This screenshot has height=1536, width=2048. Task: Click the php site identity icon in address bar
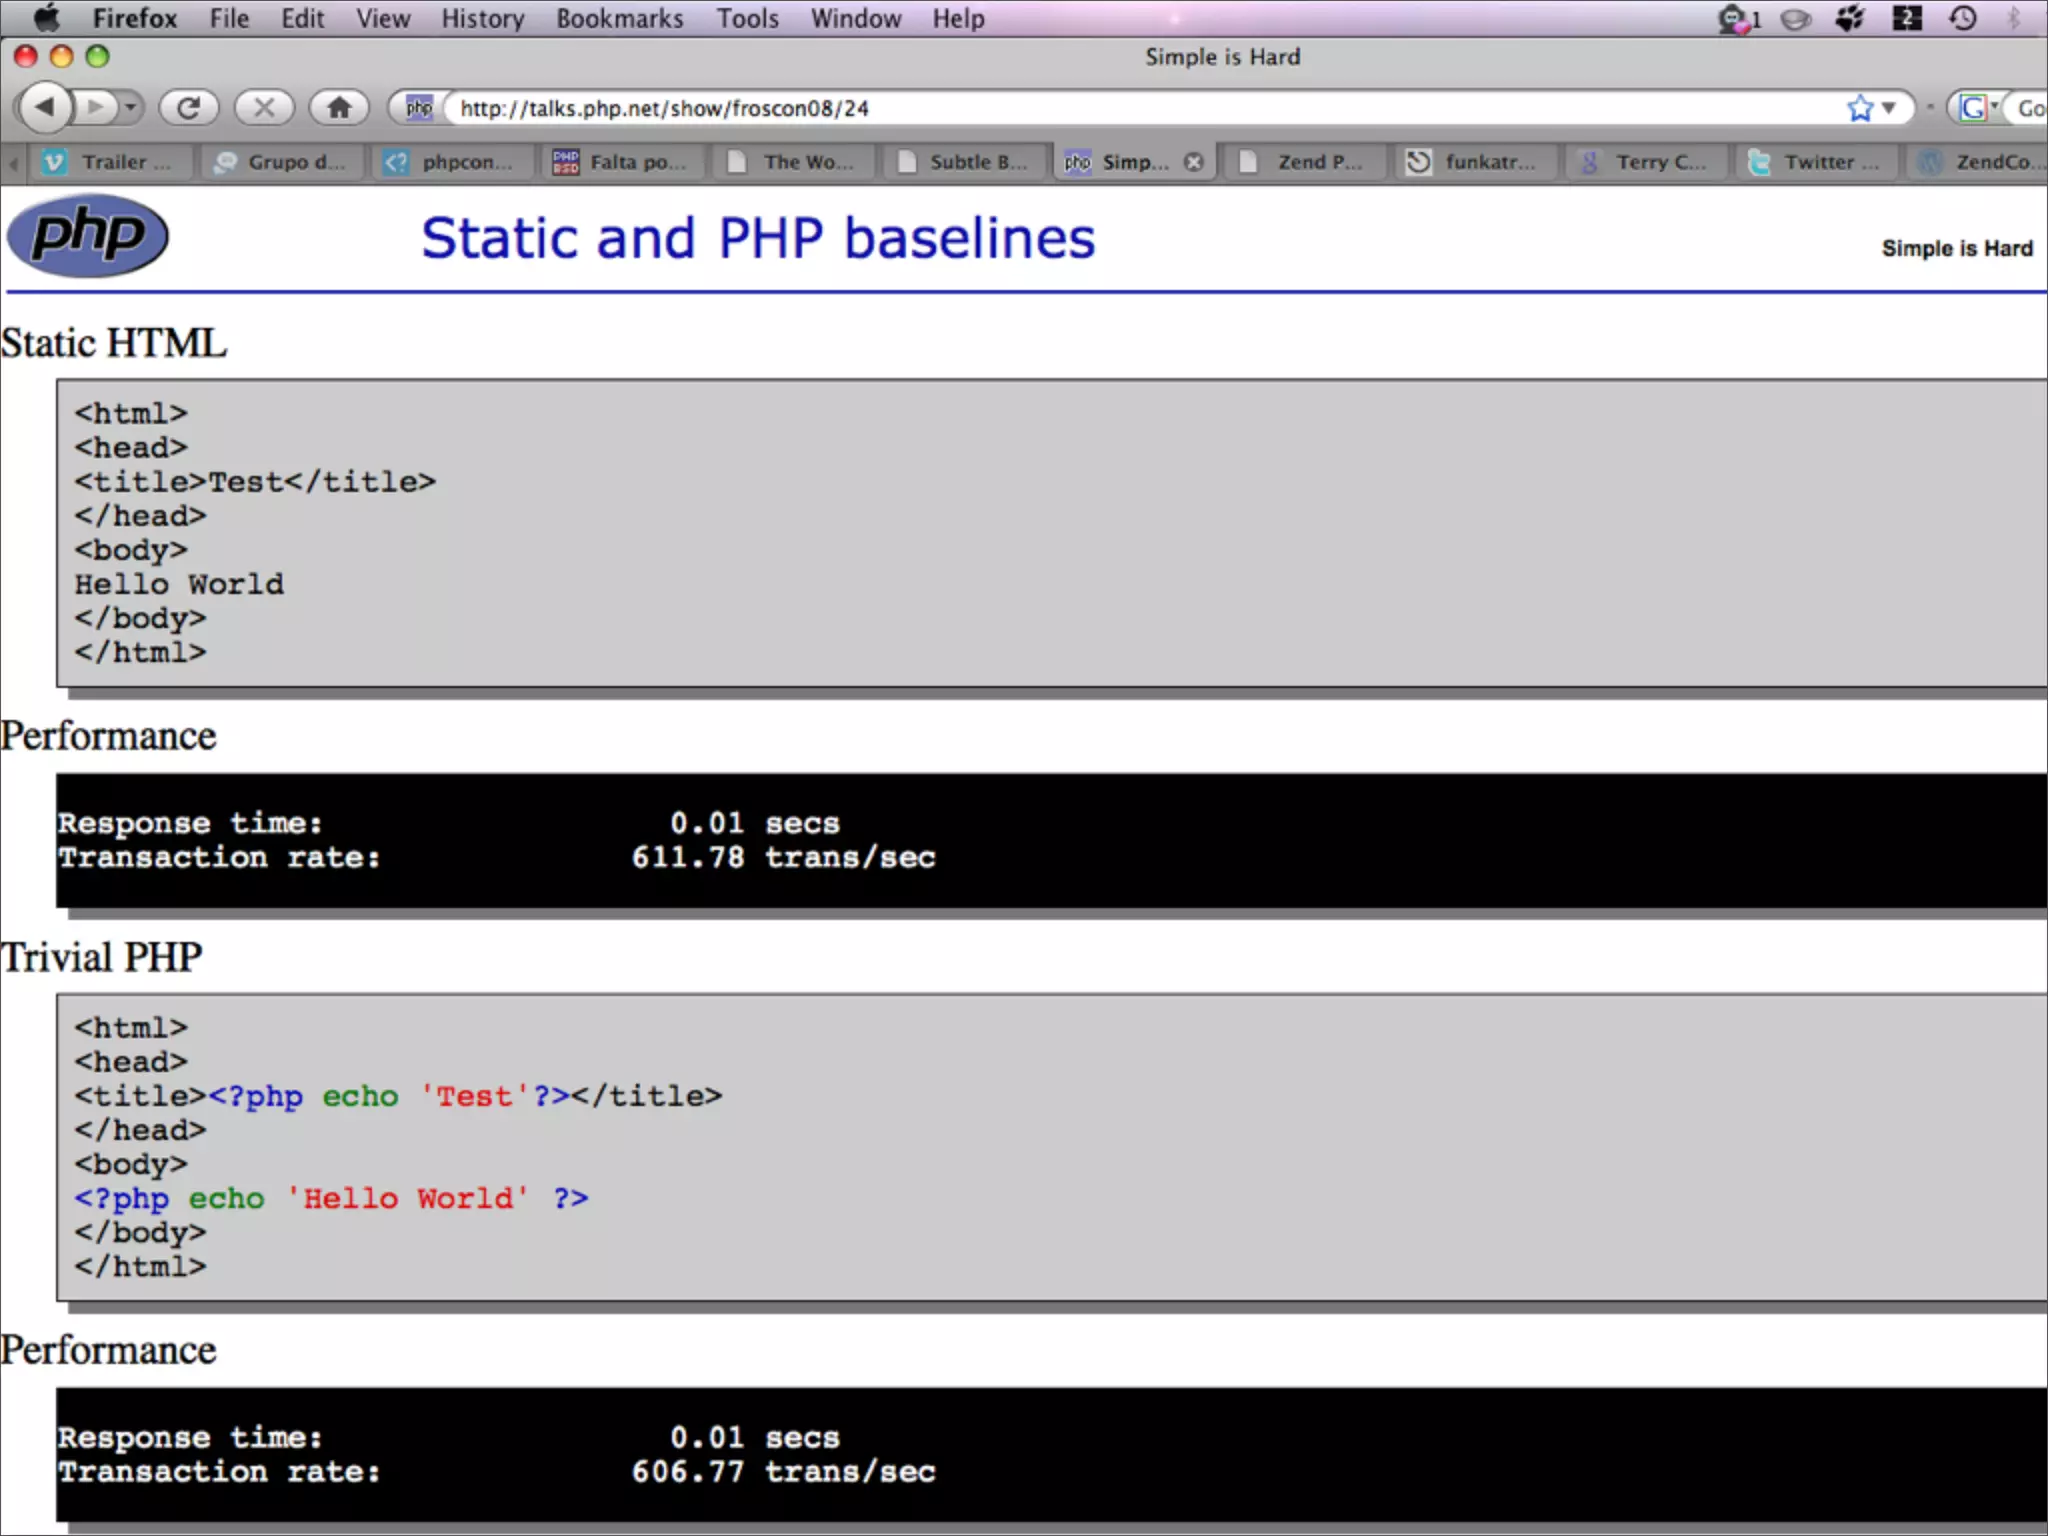[419, 107]
